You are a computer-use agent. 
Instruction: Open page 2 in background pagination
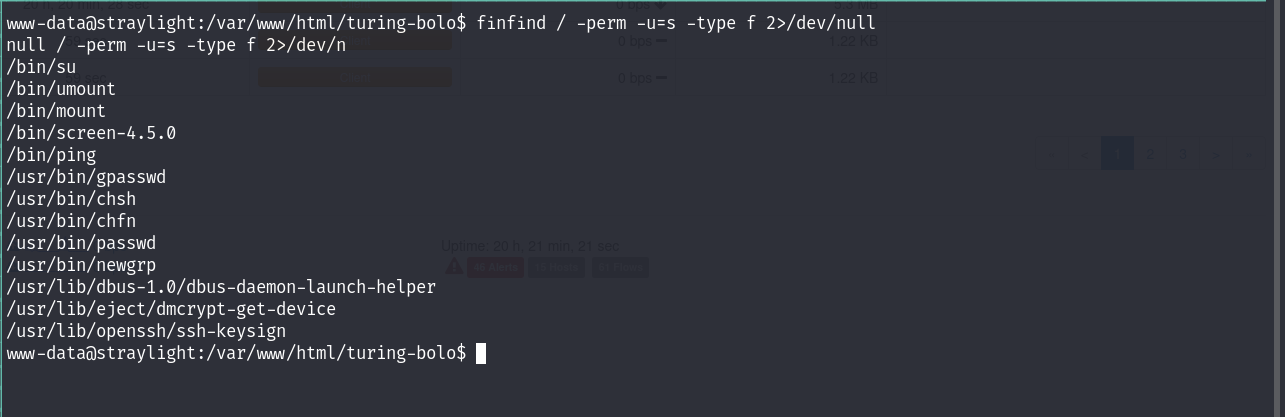[x=1151, y=154]
